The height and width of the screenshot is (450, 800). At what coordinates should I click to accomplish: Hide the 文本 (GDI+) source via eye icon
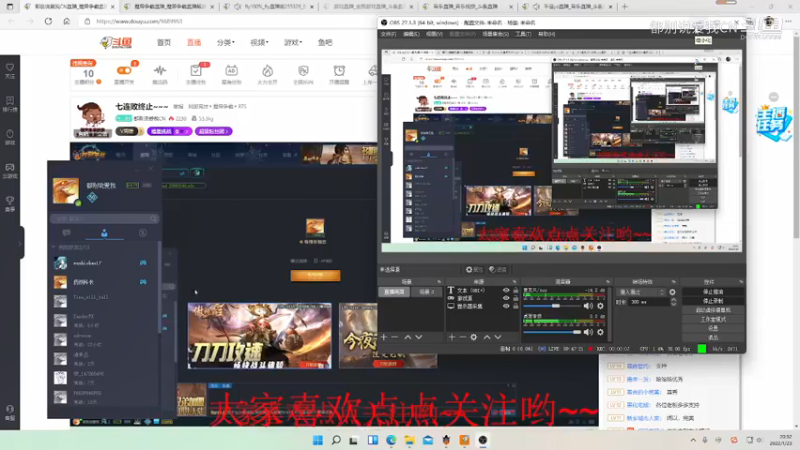[506, 290]
